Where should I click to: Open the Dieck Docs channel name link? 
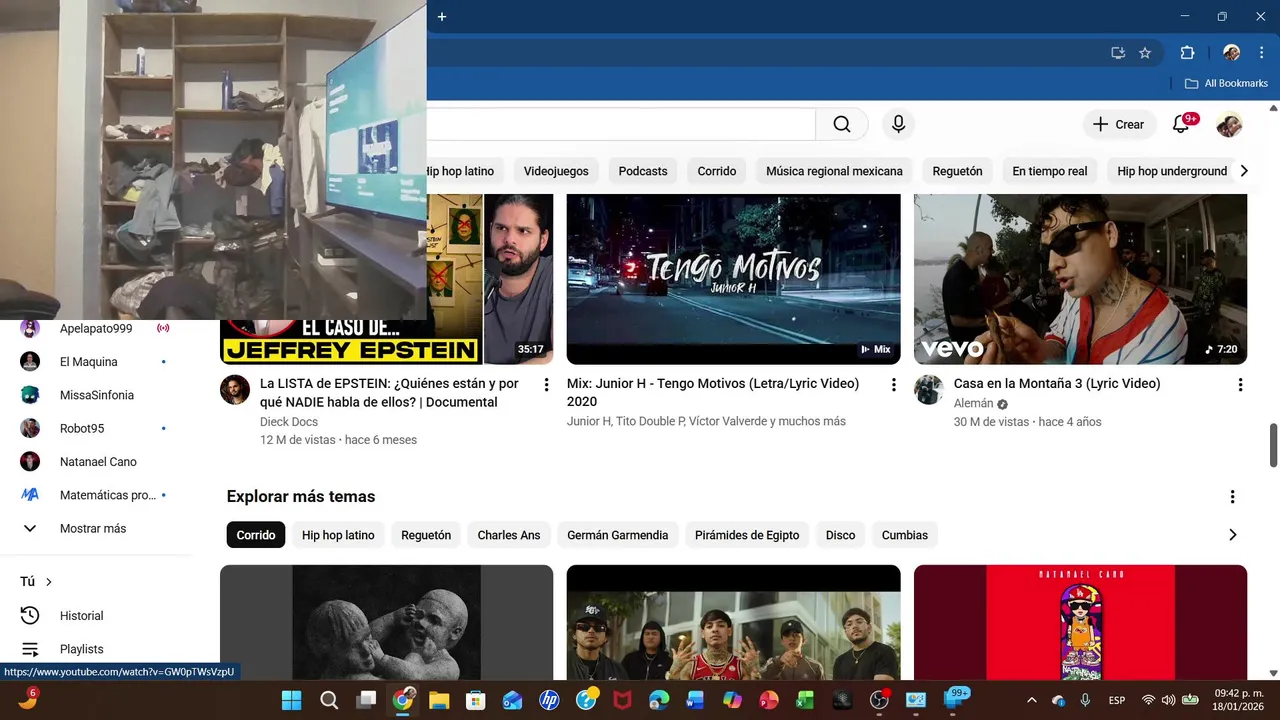point(289,421)
